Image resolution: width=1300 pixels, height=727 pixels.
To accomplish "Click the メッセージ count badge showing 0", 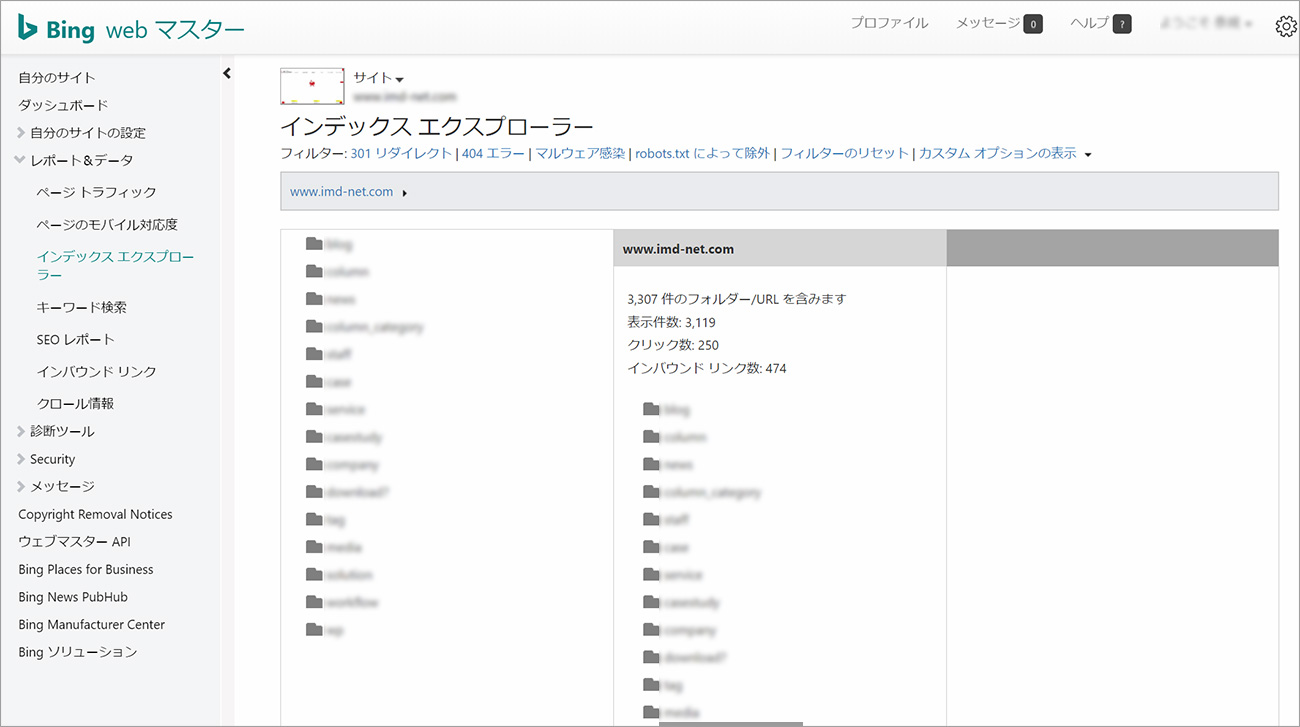I will point(1033,23).
